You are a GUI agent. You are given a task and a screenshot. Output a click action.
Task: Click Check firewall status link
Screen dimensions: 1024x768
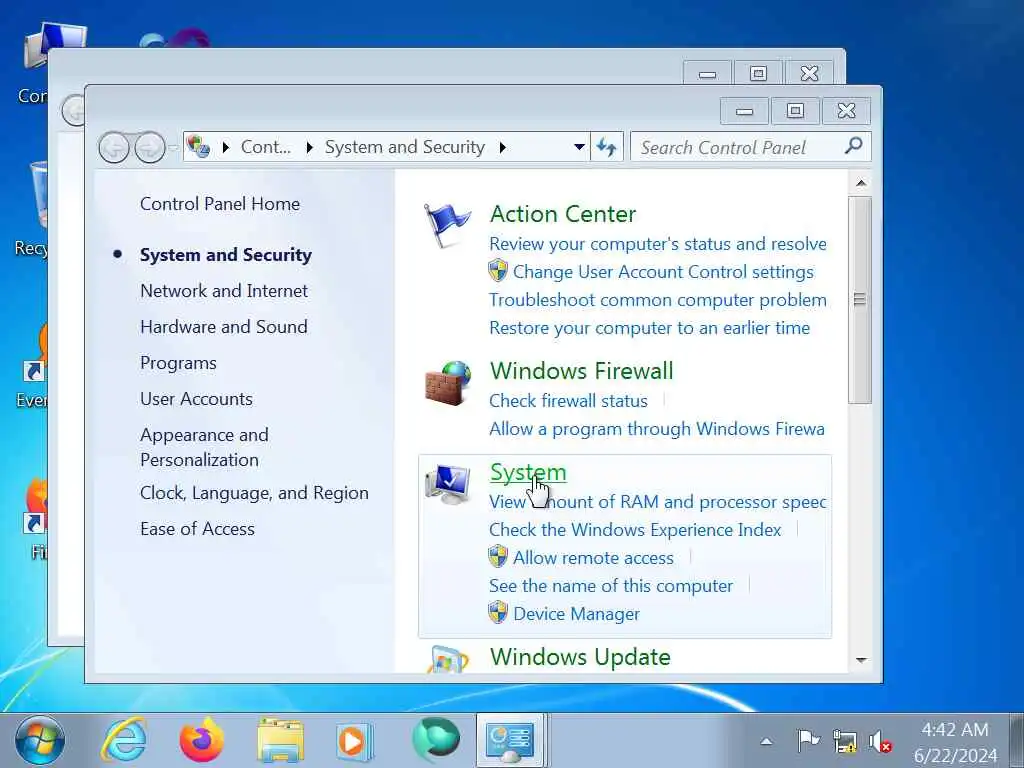(x=569, y=400)
